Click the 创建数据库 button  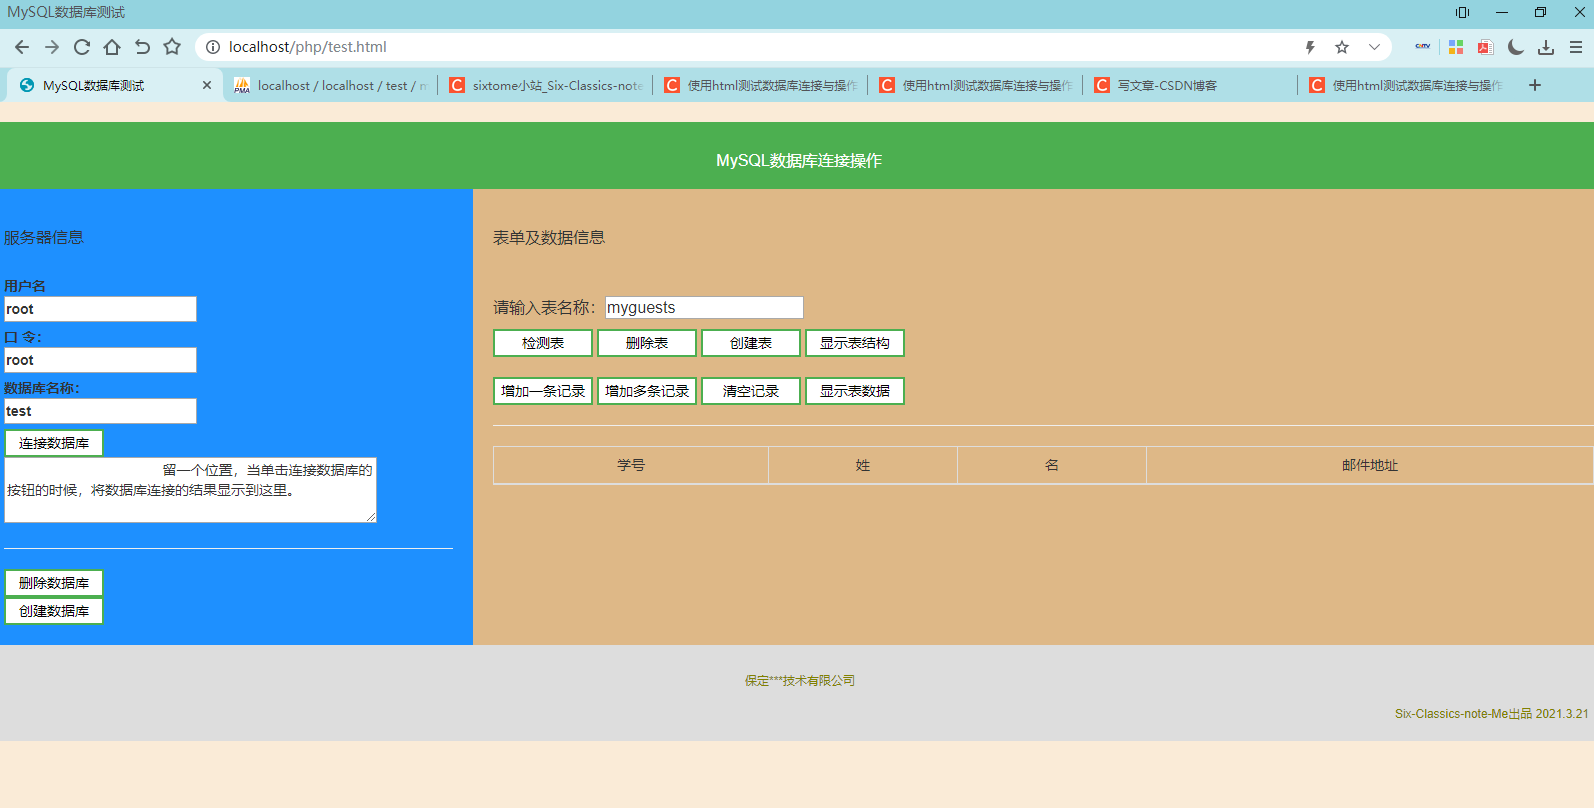54,611
